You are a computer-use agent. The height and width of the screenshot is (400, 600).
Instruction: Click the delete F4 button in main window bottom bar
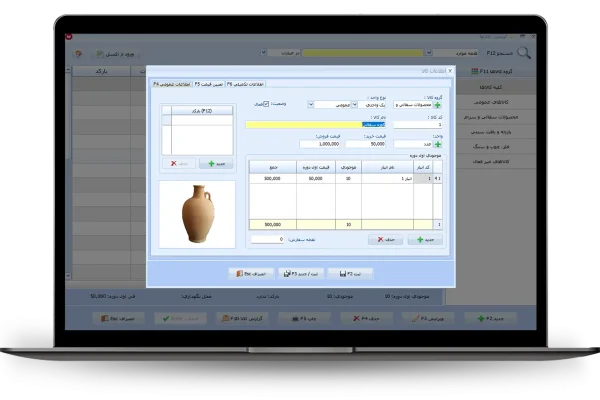(366, 318)
